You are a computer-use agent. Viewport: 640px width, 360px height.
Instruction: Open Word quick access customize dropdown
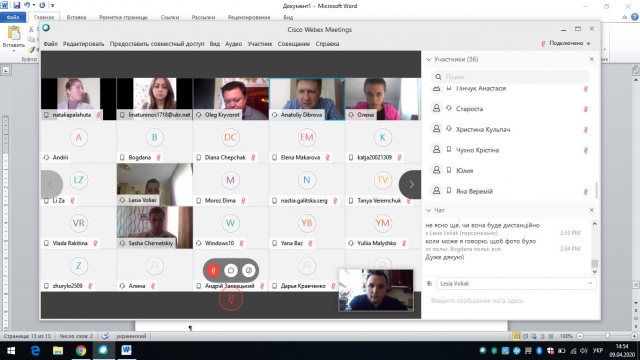tap(53, 5)
